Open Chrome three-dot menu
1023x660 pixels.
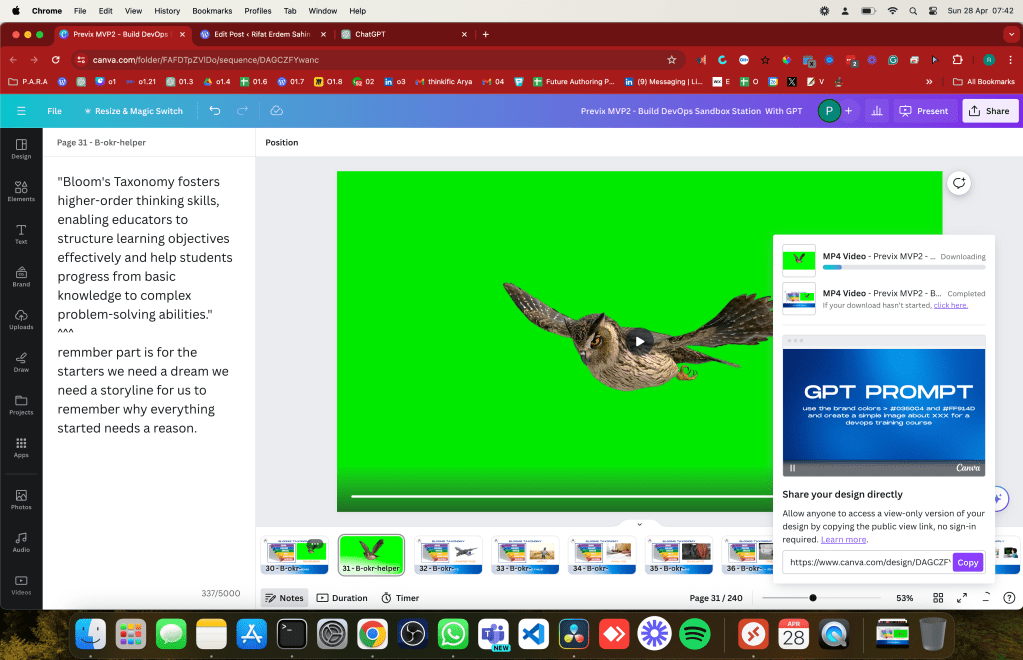tap(1011, 59)
